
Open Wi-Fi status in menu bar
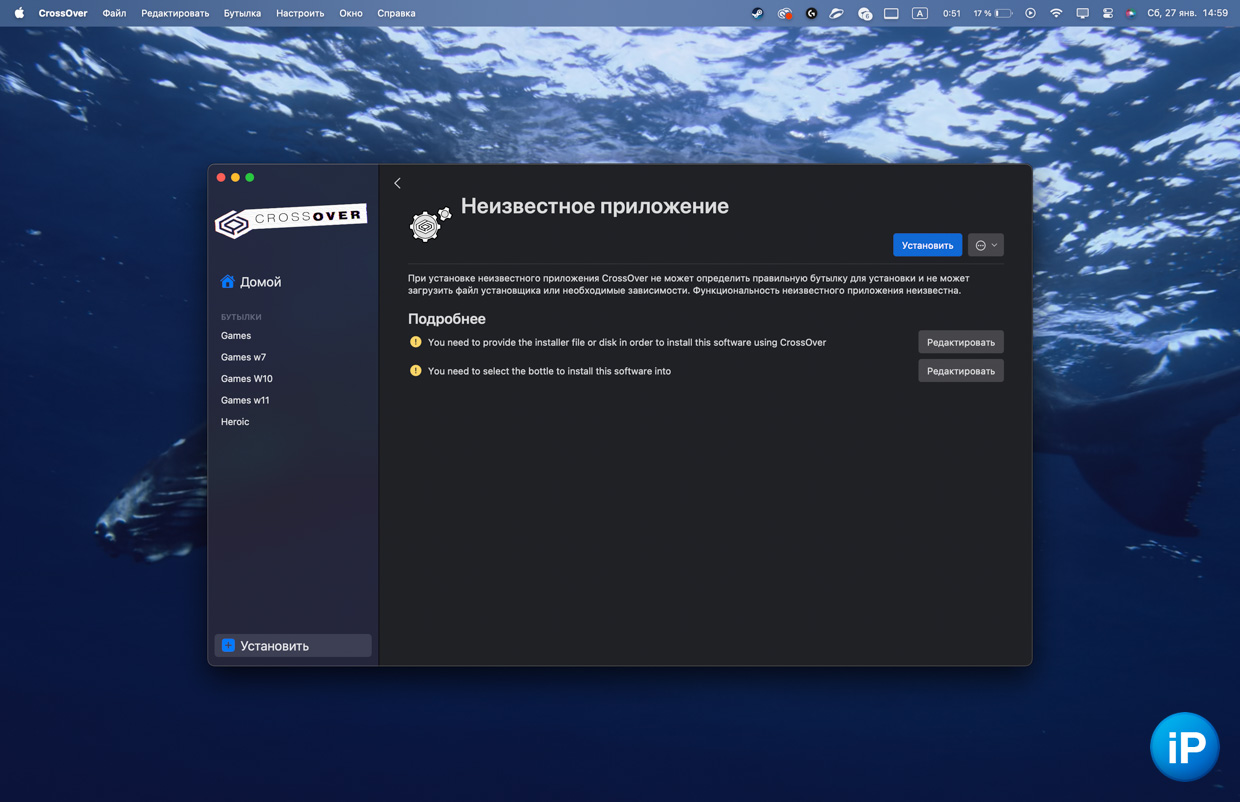coord(1056,13)
